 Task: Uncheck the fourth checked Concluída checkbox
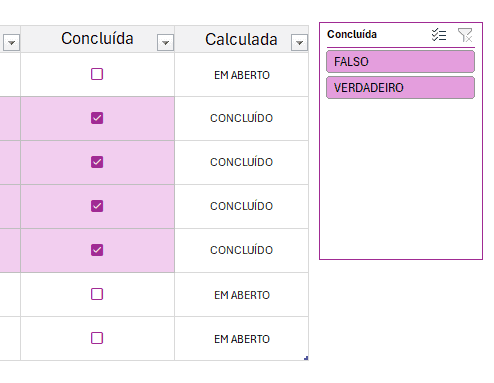[97, 250]
